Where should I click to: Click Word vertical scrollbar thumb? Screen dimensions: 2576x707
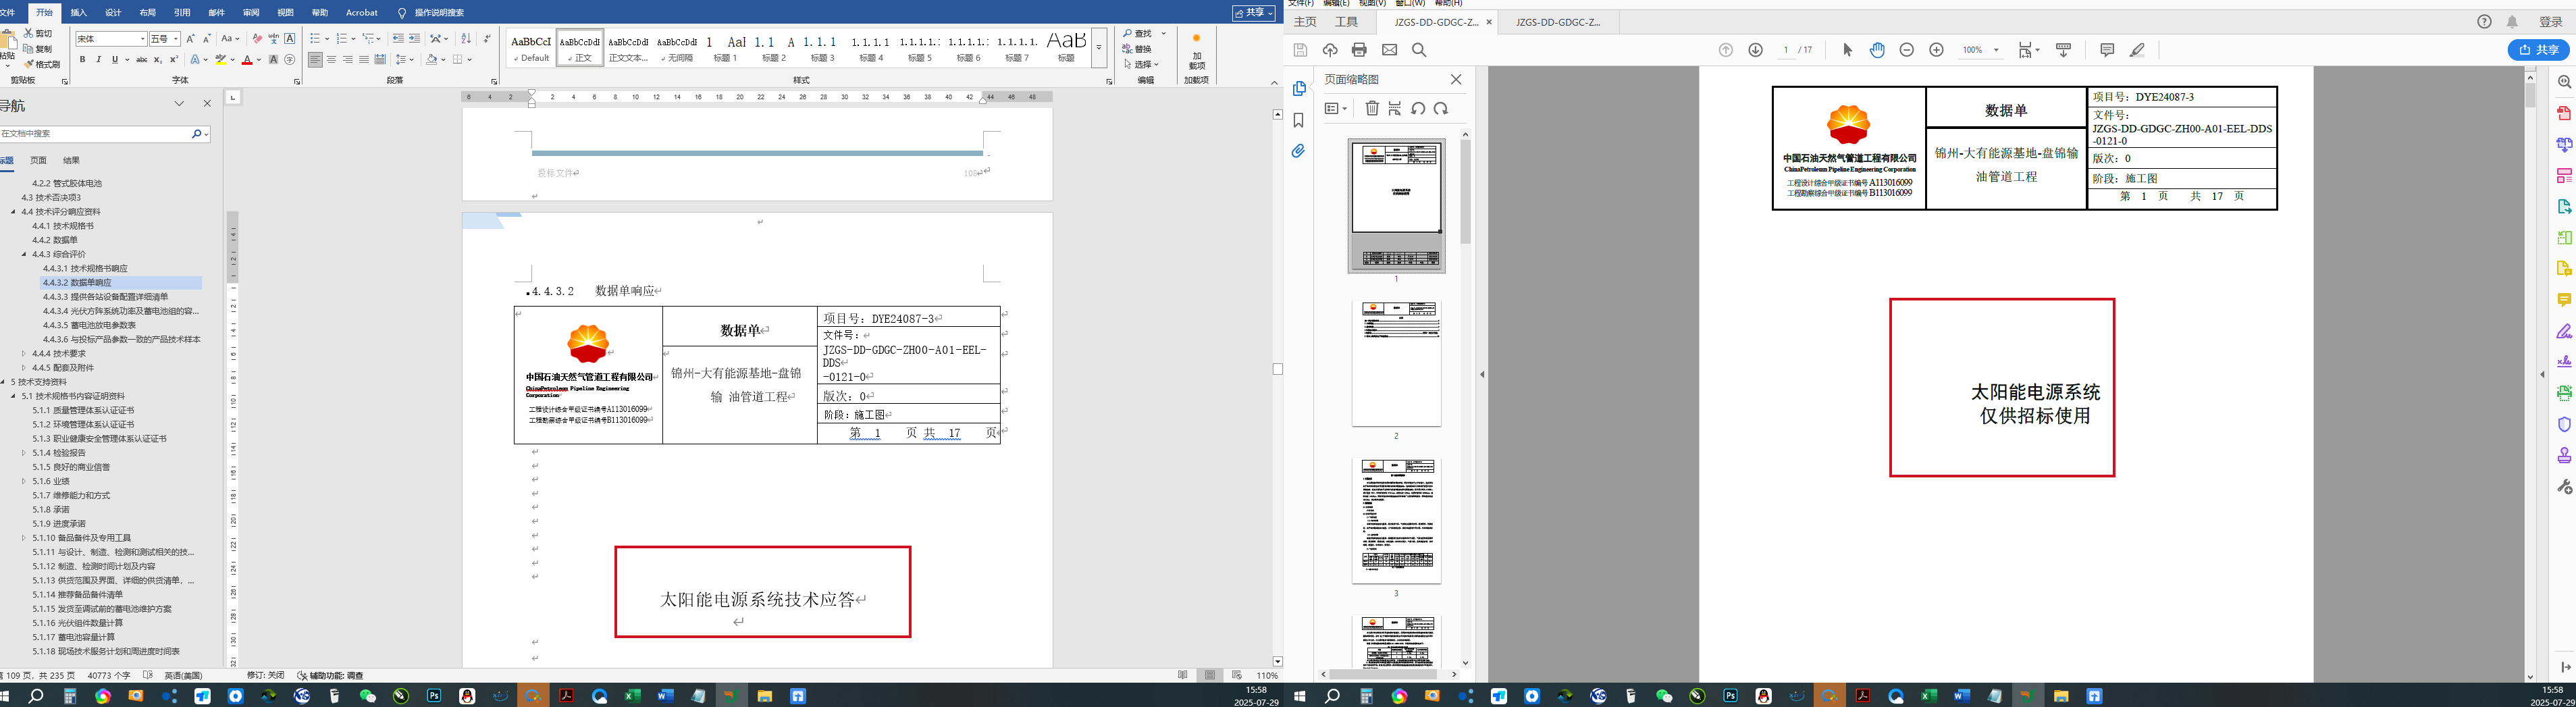[1277, 369]
